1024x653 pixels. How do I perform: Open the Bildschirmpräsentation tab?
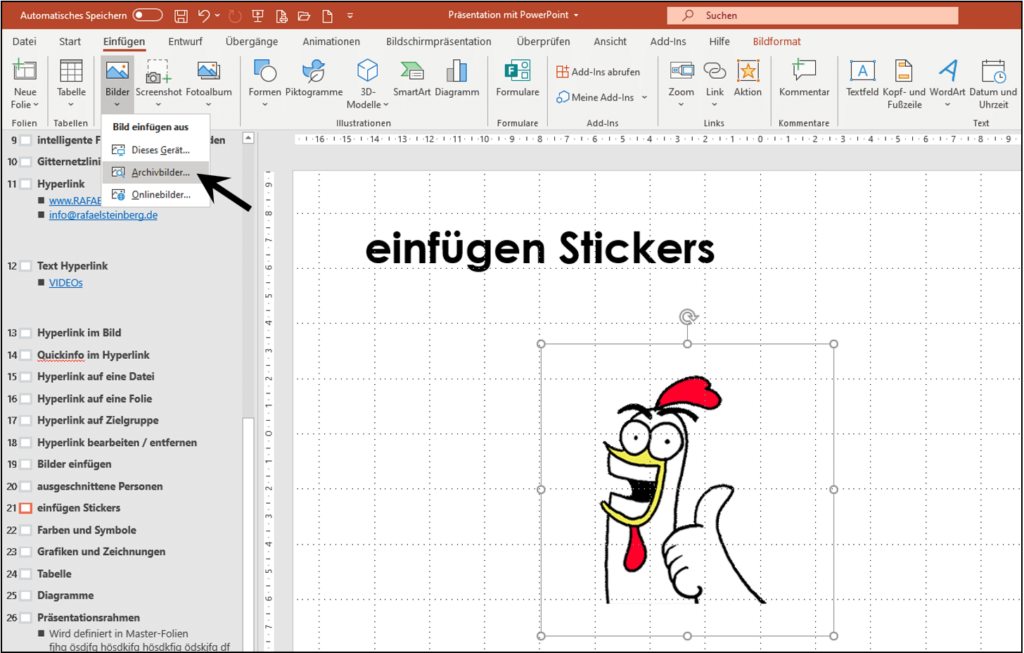(438, 41)
